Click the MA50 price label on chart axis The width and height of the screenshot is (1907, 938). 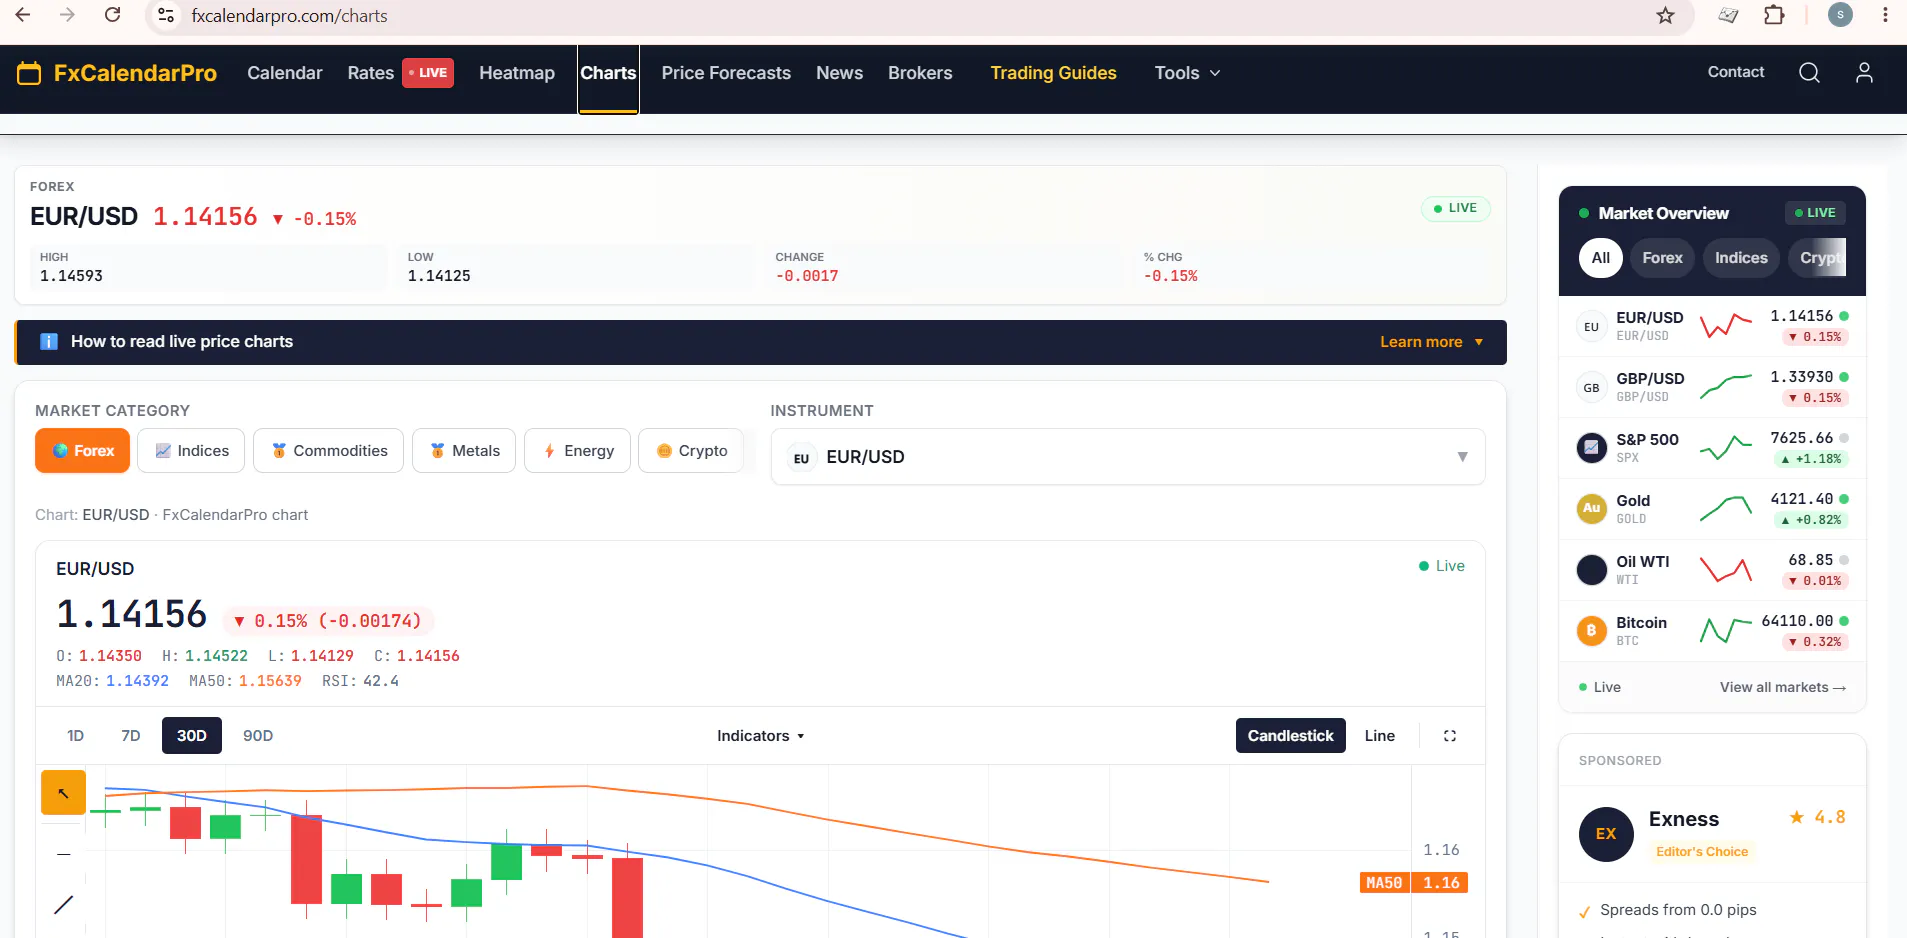pos(1413,883)
